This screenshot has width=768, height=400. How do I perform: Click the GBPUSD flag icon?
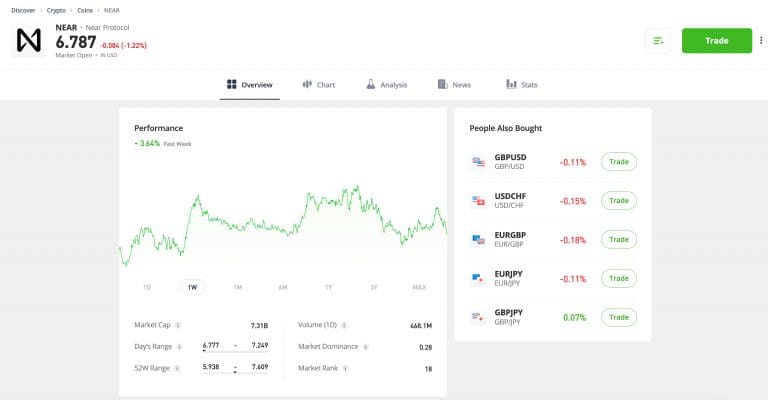pos(479,162)
